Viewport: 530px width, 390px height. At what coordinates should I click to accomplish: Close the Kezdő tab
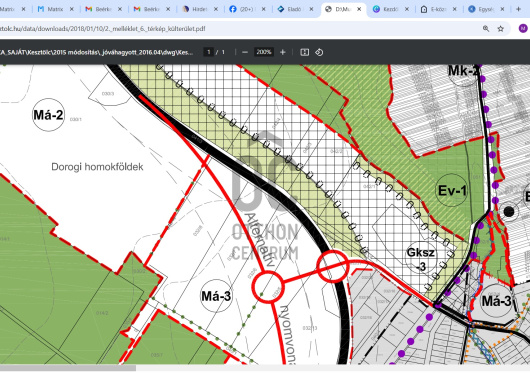coord(407,9)
